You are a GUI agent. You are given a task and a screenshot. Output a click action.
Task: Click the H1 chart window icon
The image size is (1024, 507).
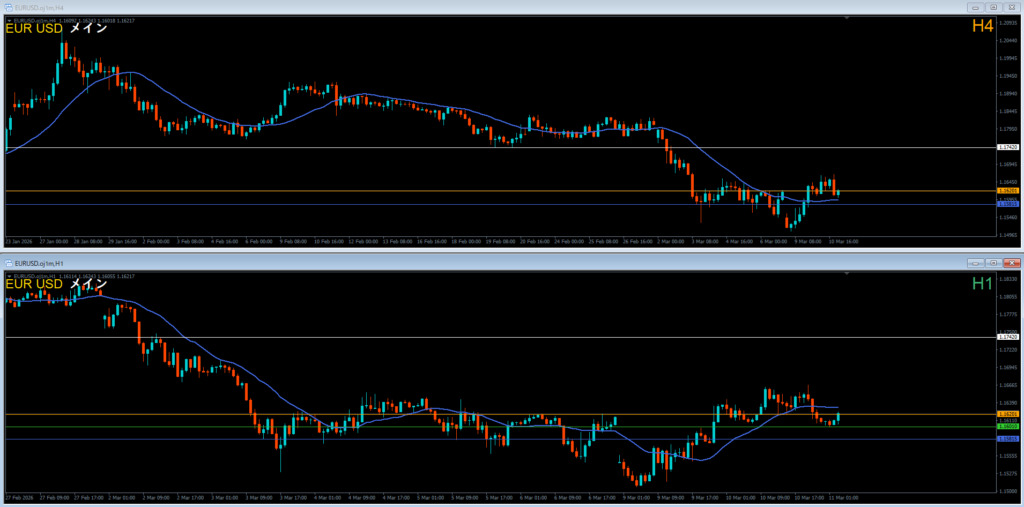tap(10, 262)
